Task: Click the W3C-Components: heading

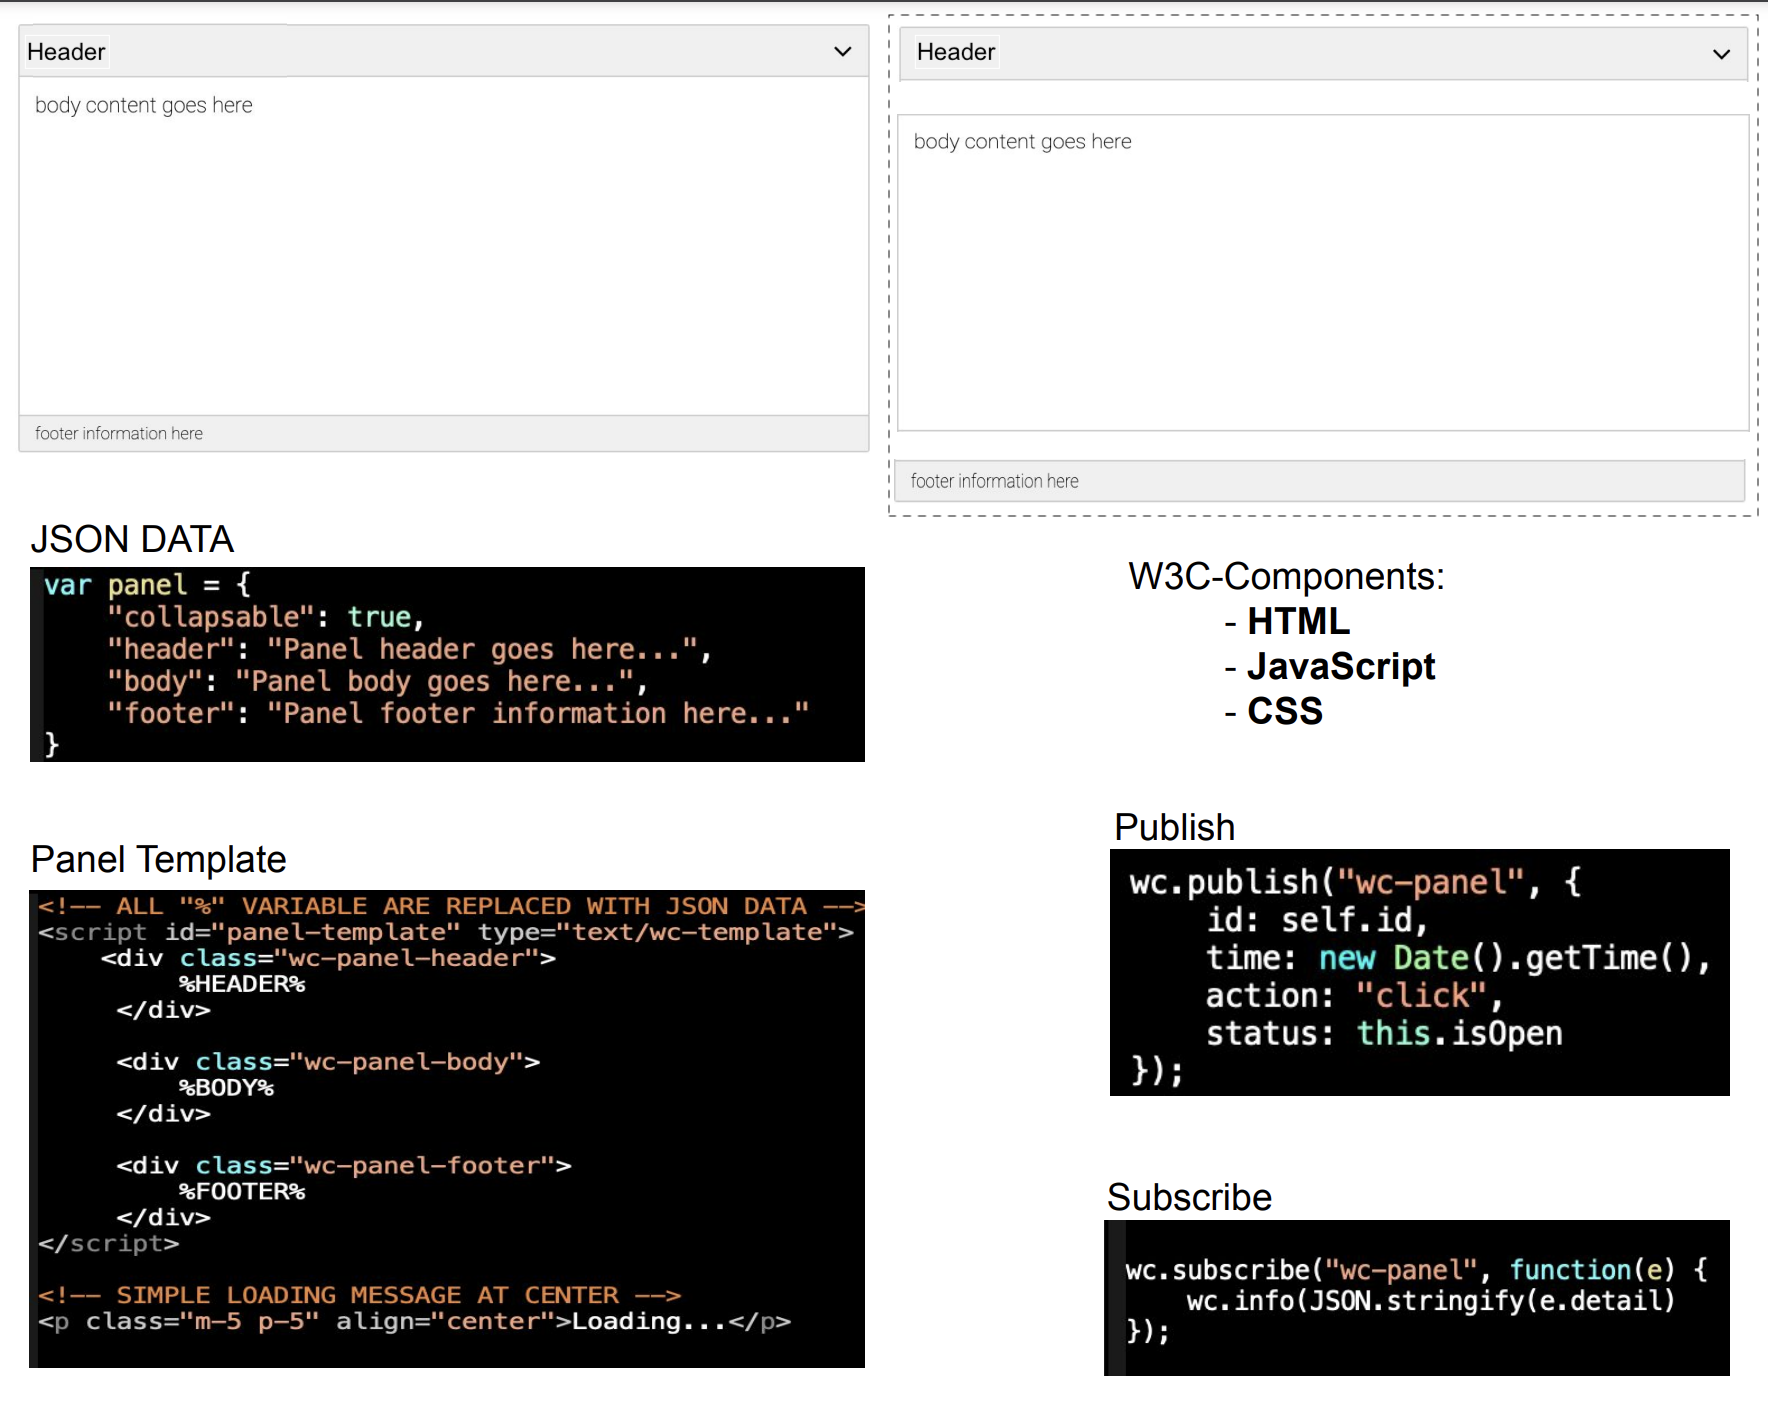Action: tap(1286, 576)
